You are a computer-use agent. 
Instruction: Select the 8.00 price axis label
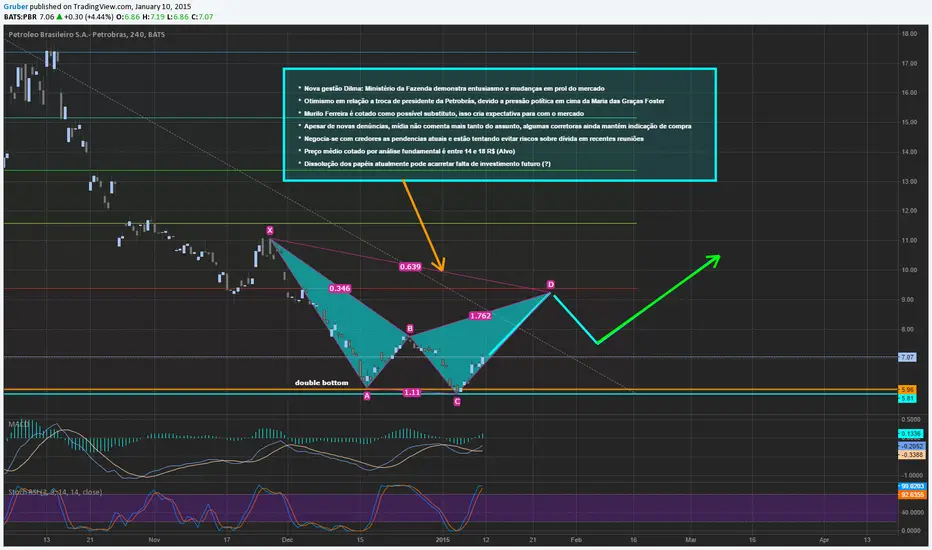(x=908, y=329)
